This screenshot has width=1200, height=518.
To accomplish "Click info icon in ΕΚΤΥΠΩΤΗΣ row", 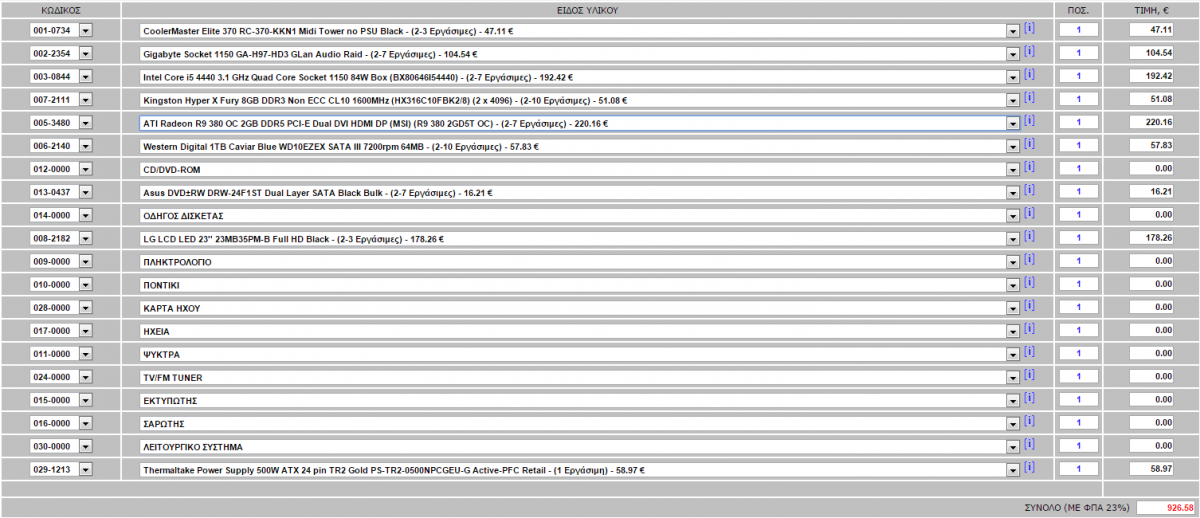I will (x=1029, y=397).
